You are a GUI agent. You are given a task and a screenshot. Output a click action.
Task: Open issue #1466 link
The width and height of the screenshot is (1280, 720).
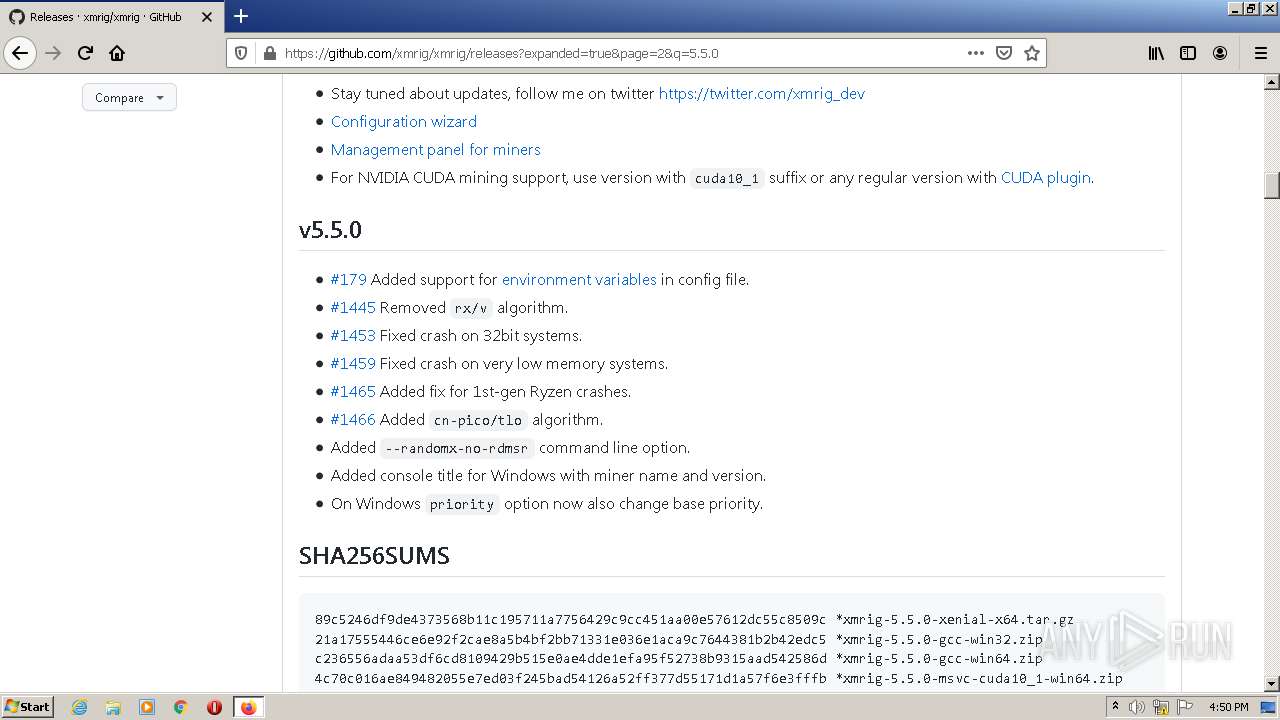click(x=352, y=419)
